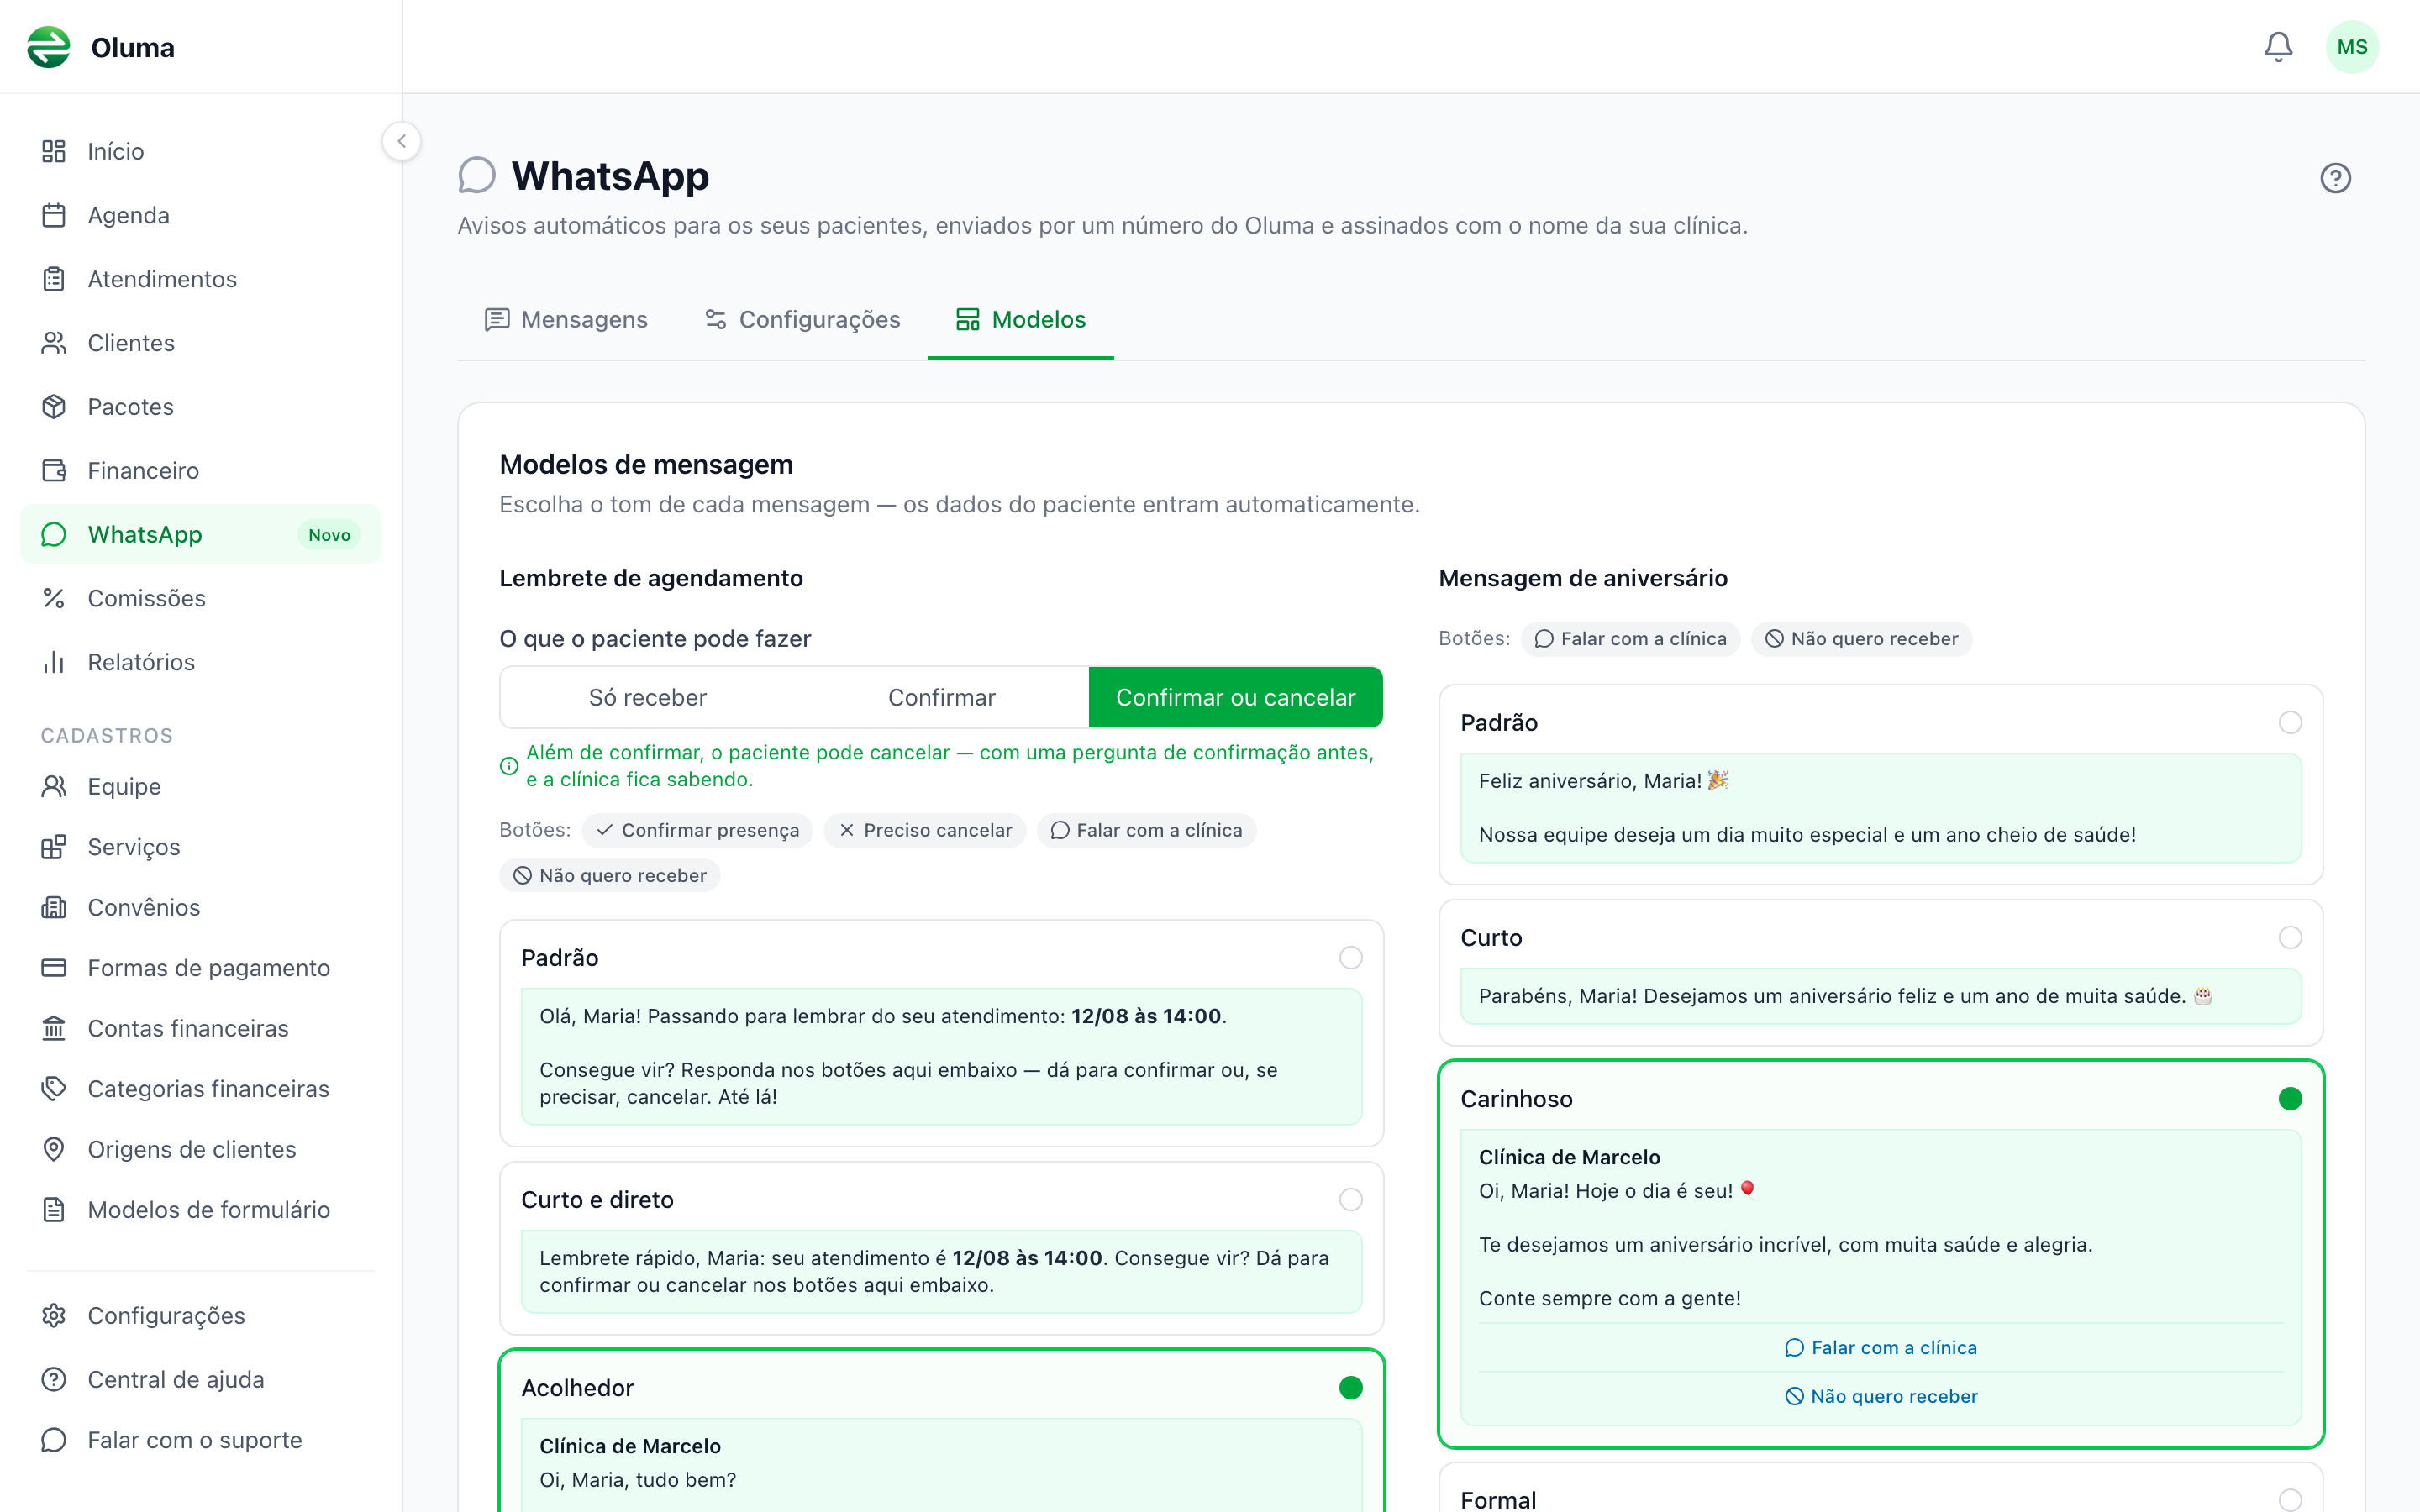Select the Modelos tab
This screenshot has width=2420, height=1512.
1021,319
